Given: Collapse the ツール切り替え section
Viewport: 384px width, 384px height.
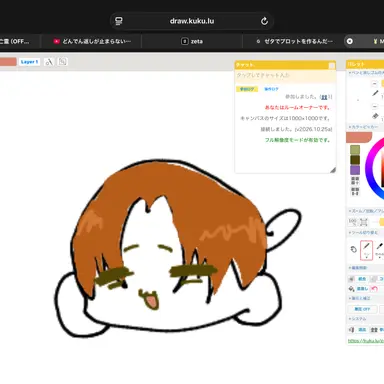Looking at the screenshot, I should point(364,233).
